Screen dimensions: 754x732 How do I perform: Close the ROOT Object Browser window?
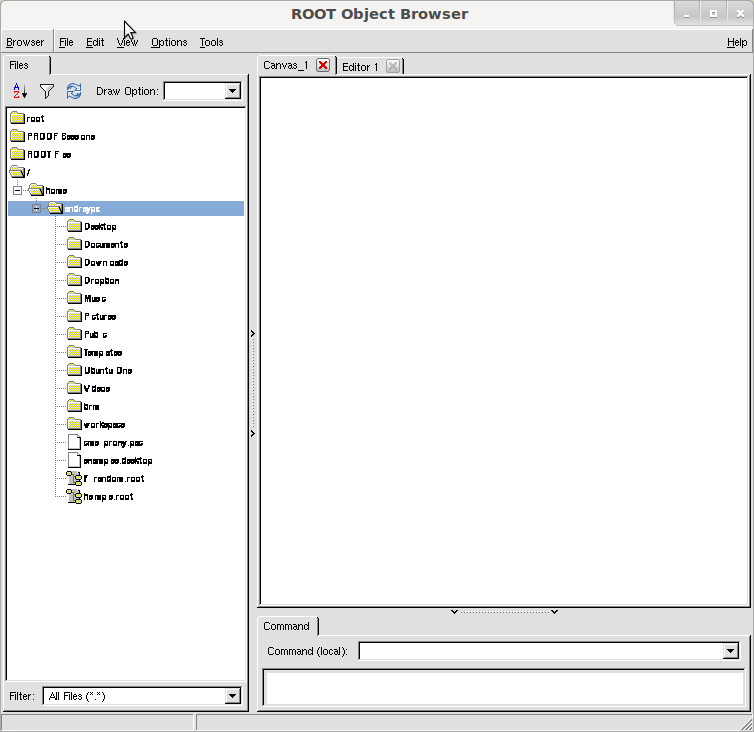(741, 14)
